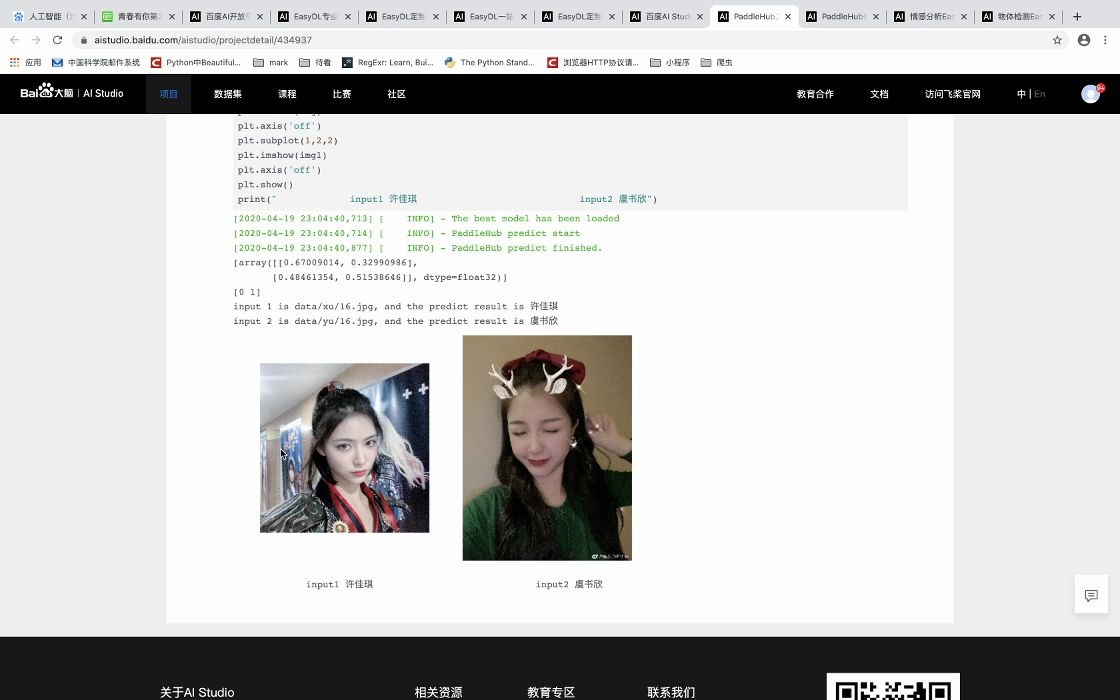The width and height of the screenshot is (1120, 700).
Task: Click the apps grid icon on the bookmarks bar
Action: pos(14,62)
